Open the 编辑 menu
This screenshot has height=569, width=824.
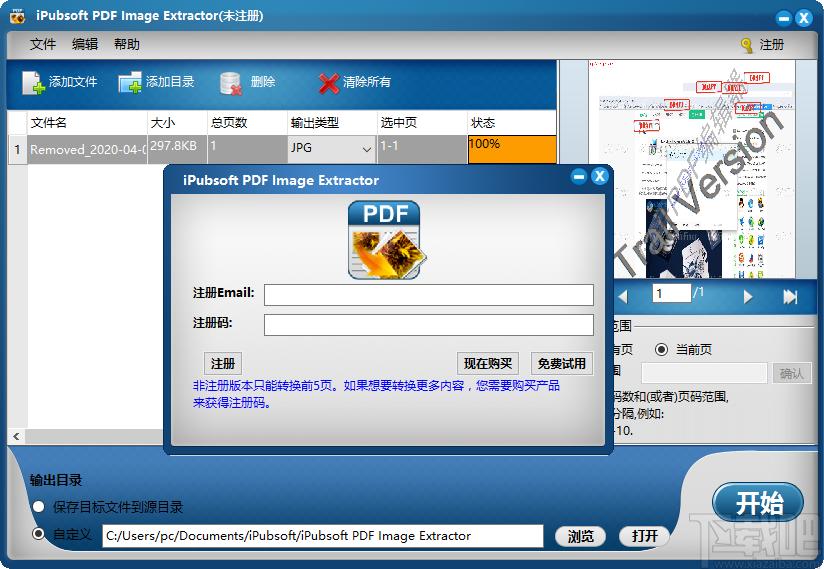(85, 44)
